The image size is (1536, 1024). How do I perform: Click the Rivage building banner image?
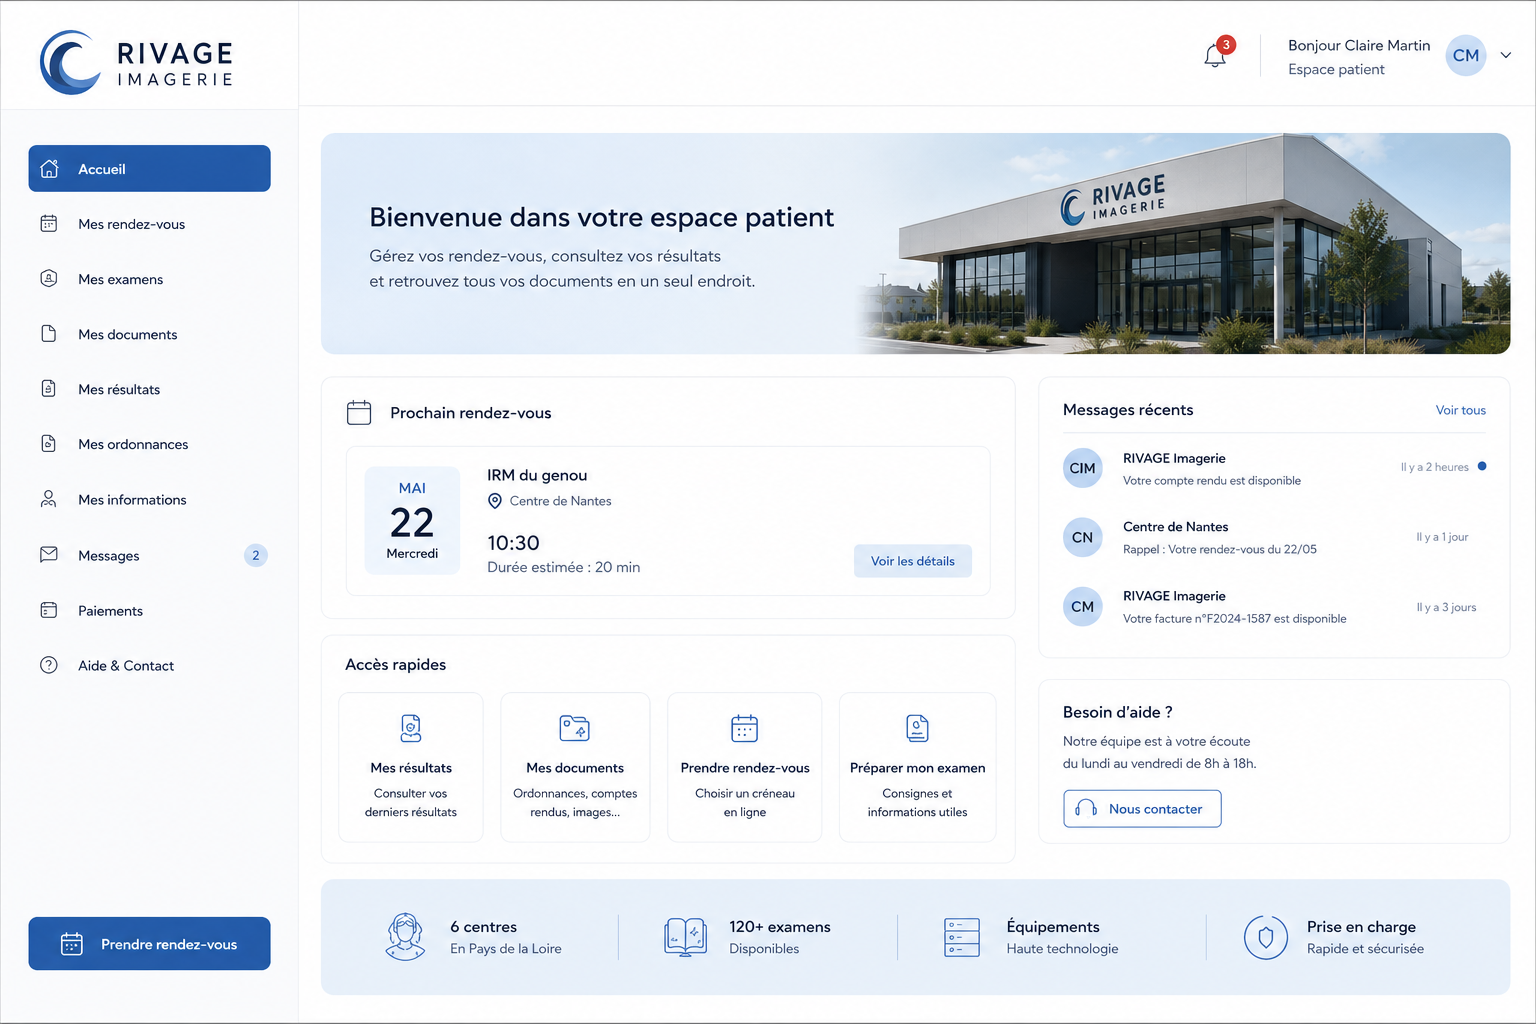[1183, 243]
